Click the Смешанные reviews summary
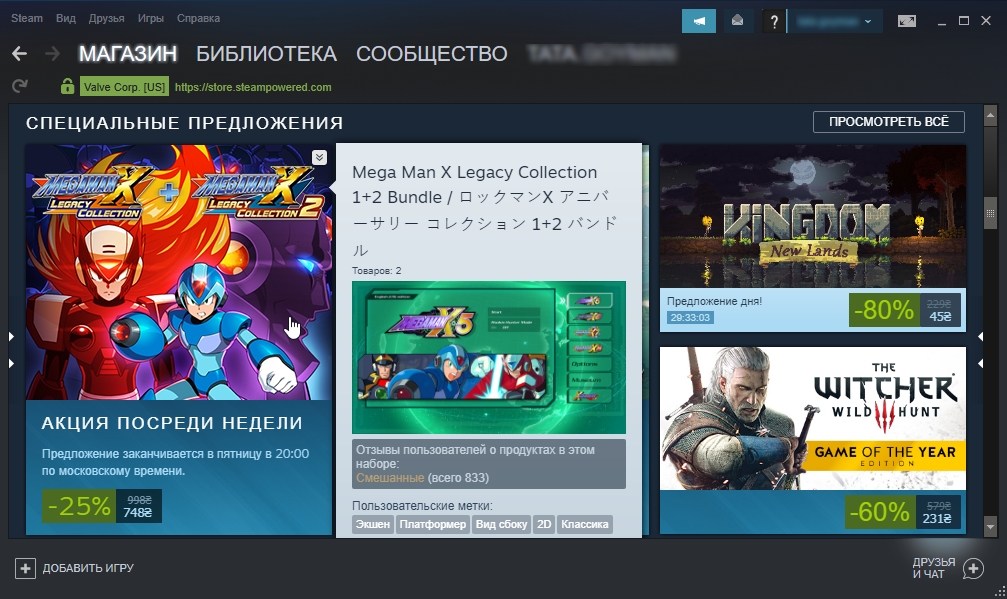 coord(390,478)
